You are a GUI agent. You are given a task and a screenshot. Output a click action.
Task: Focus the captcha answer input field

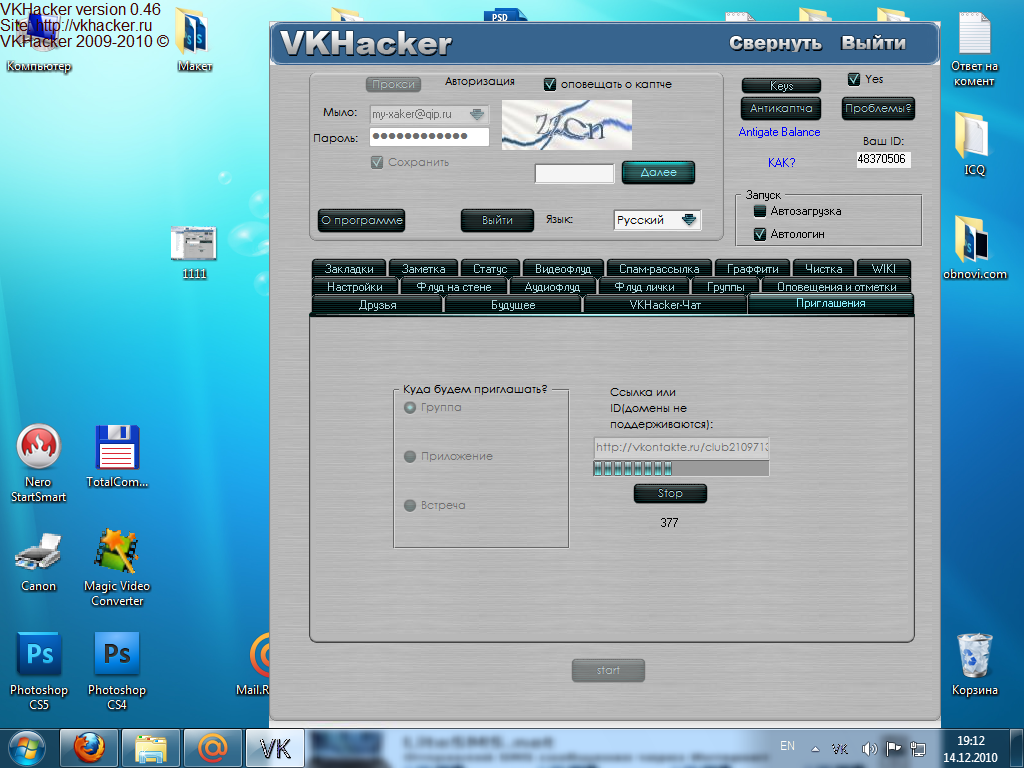[574, 173]
